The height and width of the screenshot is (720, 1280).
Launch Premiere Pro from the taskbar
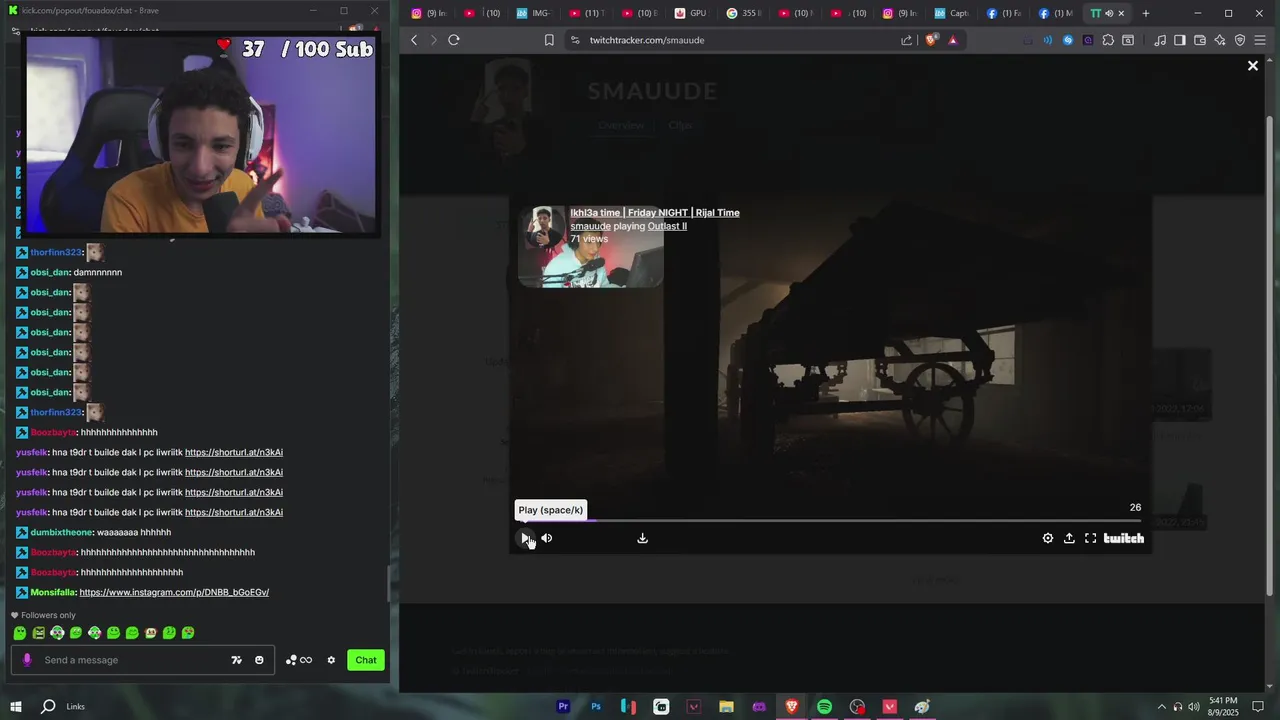563,707
